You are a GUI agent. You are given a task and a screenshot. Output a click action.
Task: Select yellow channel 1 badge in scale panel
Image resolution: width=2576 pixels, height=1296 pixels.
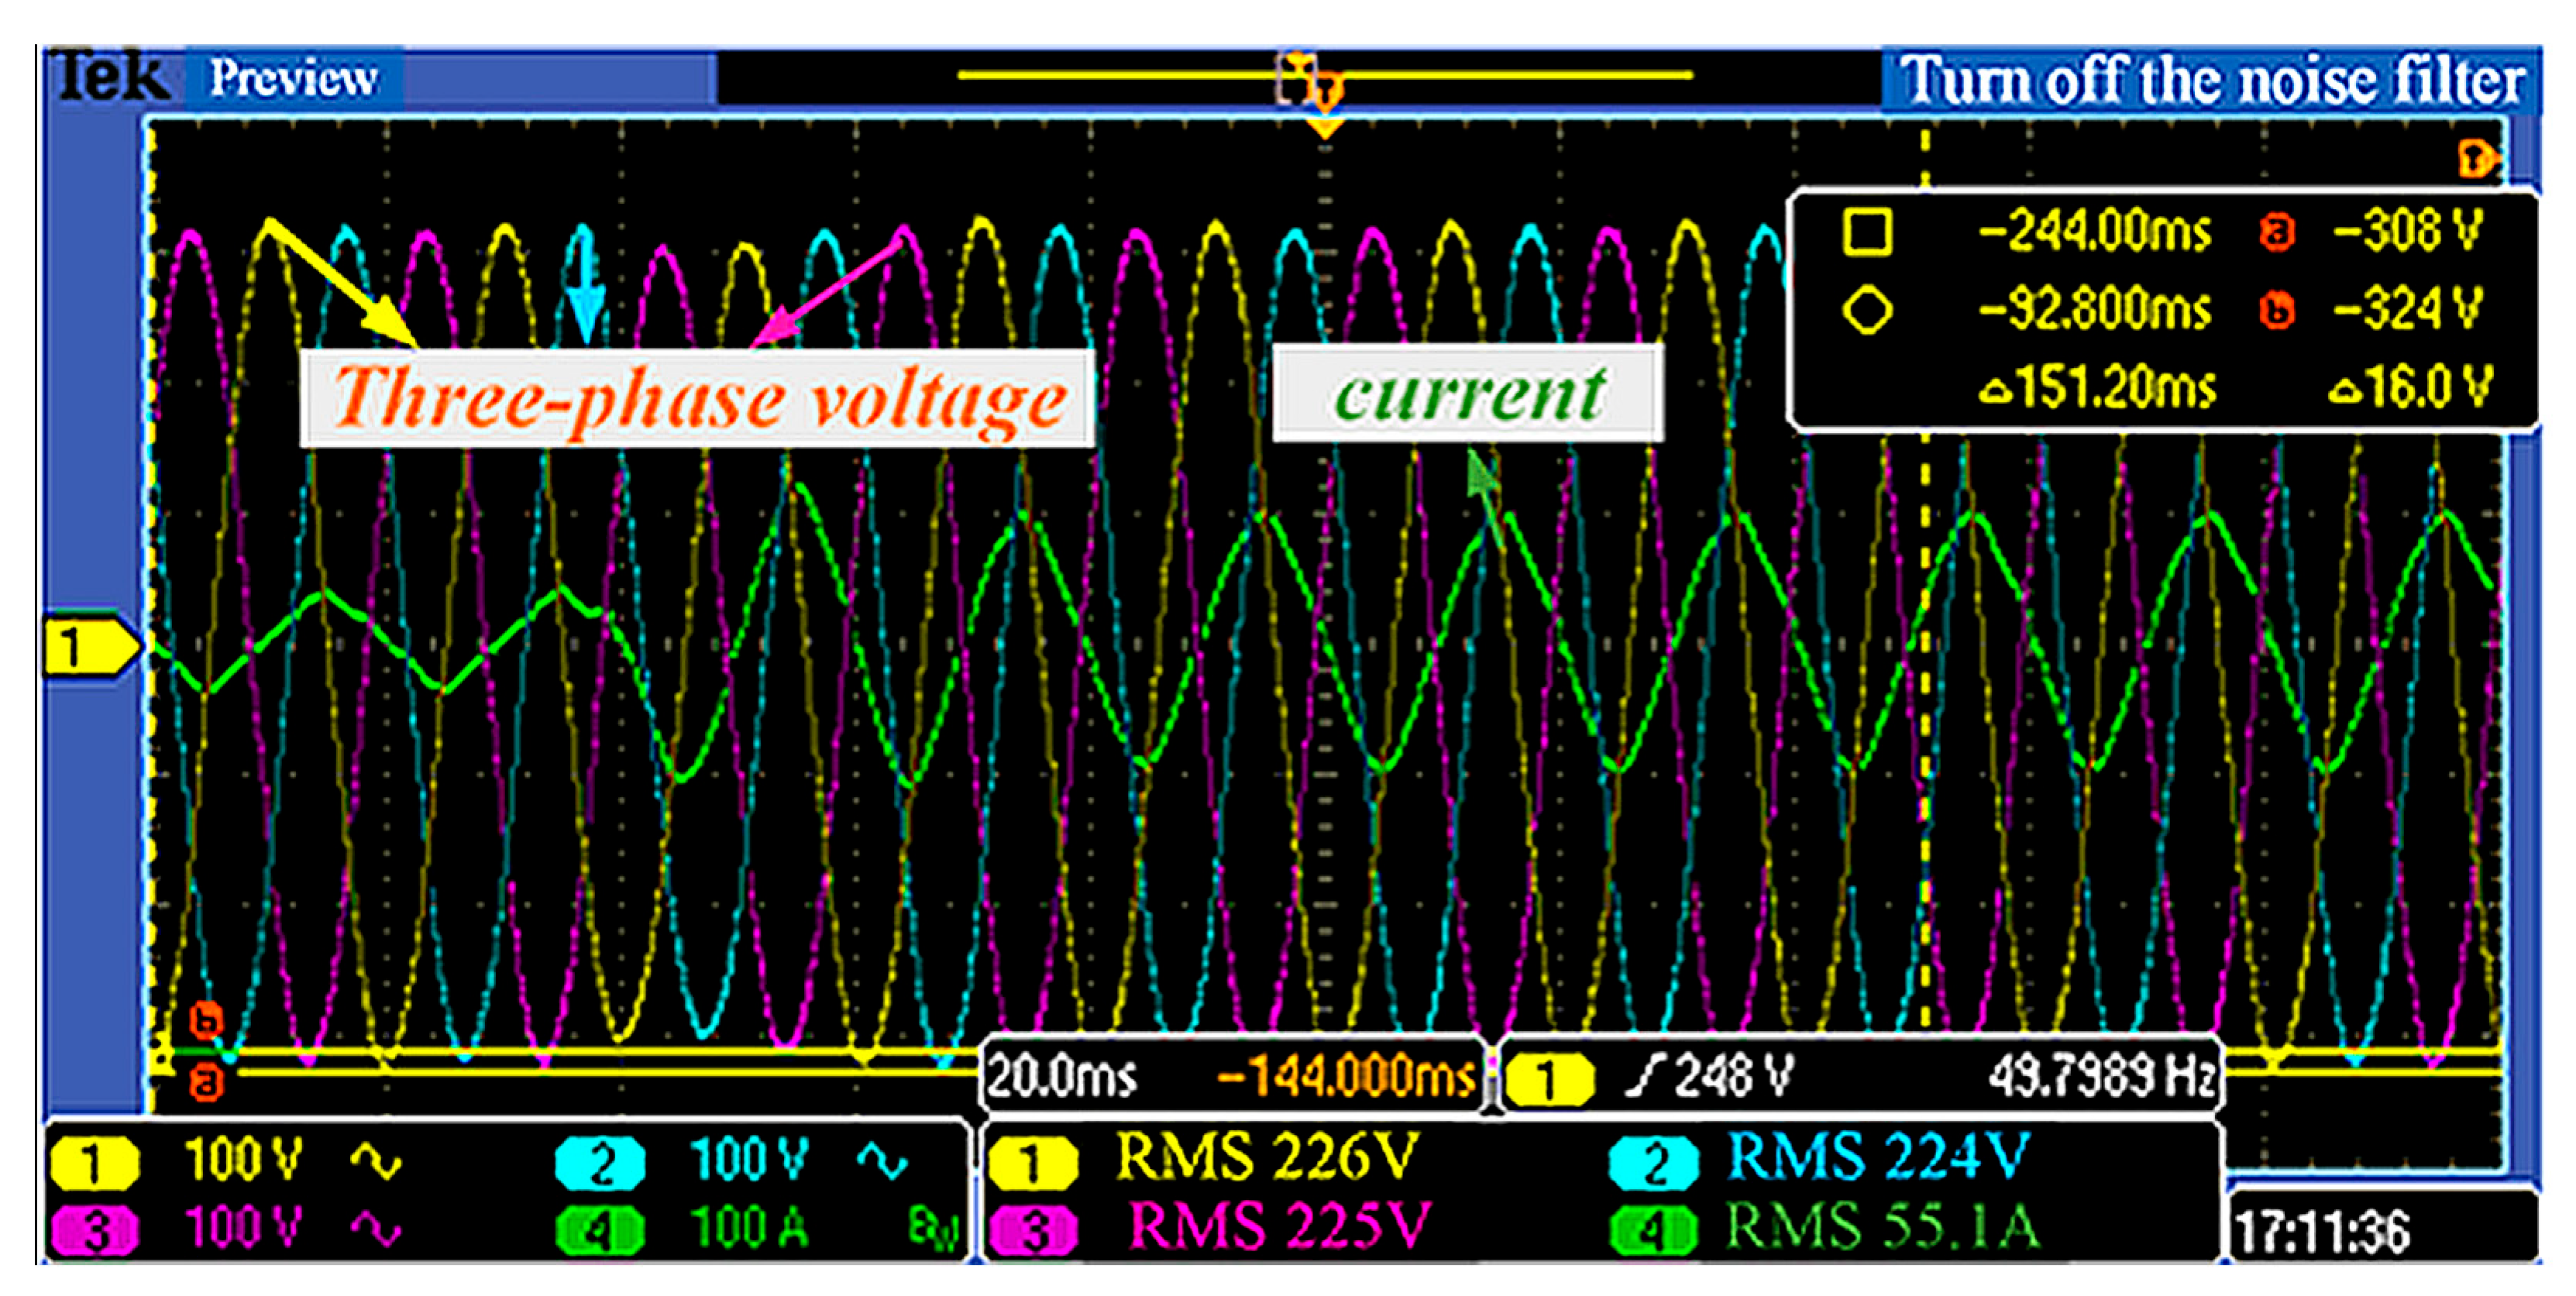coord(94,1163)
